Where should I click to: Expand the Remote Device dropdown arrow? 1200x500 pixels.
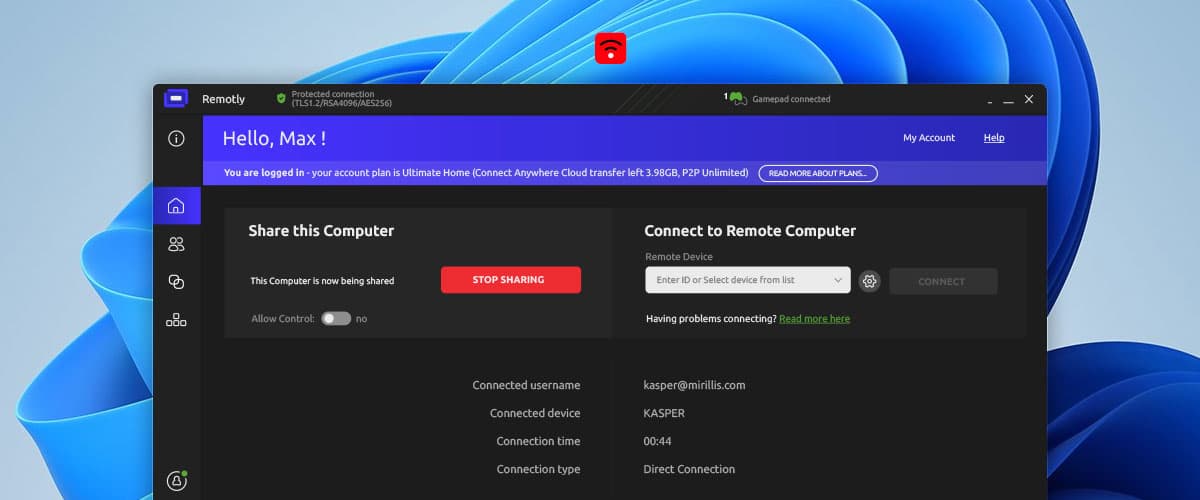coord(838,281)
